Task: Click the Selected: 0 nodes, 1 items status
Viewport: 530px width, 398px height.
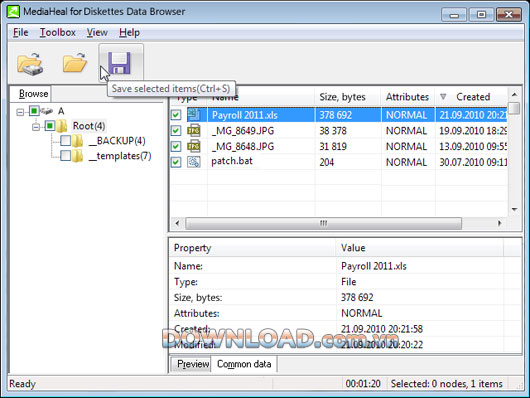Action: (x=447, y=384)
